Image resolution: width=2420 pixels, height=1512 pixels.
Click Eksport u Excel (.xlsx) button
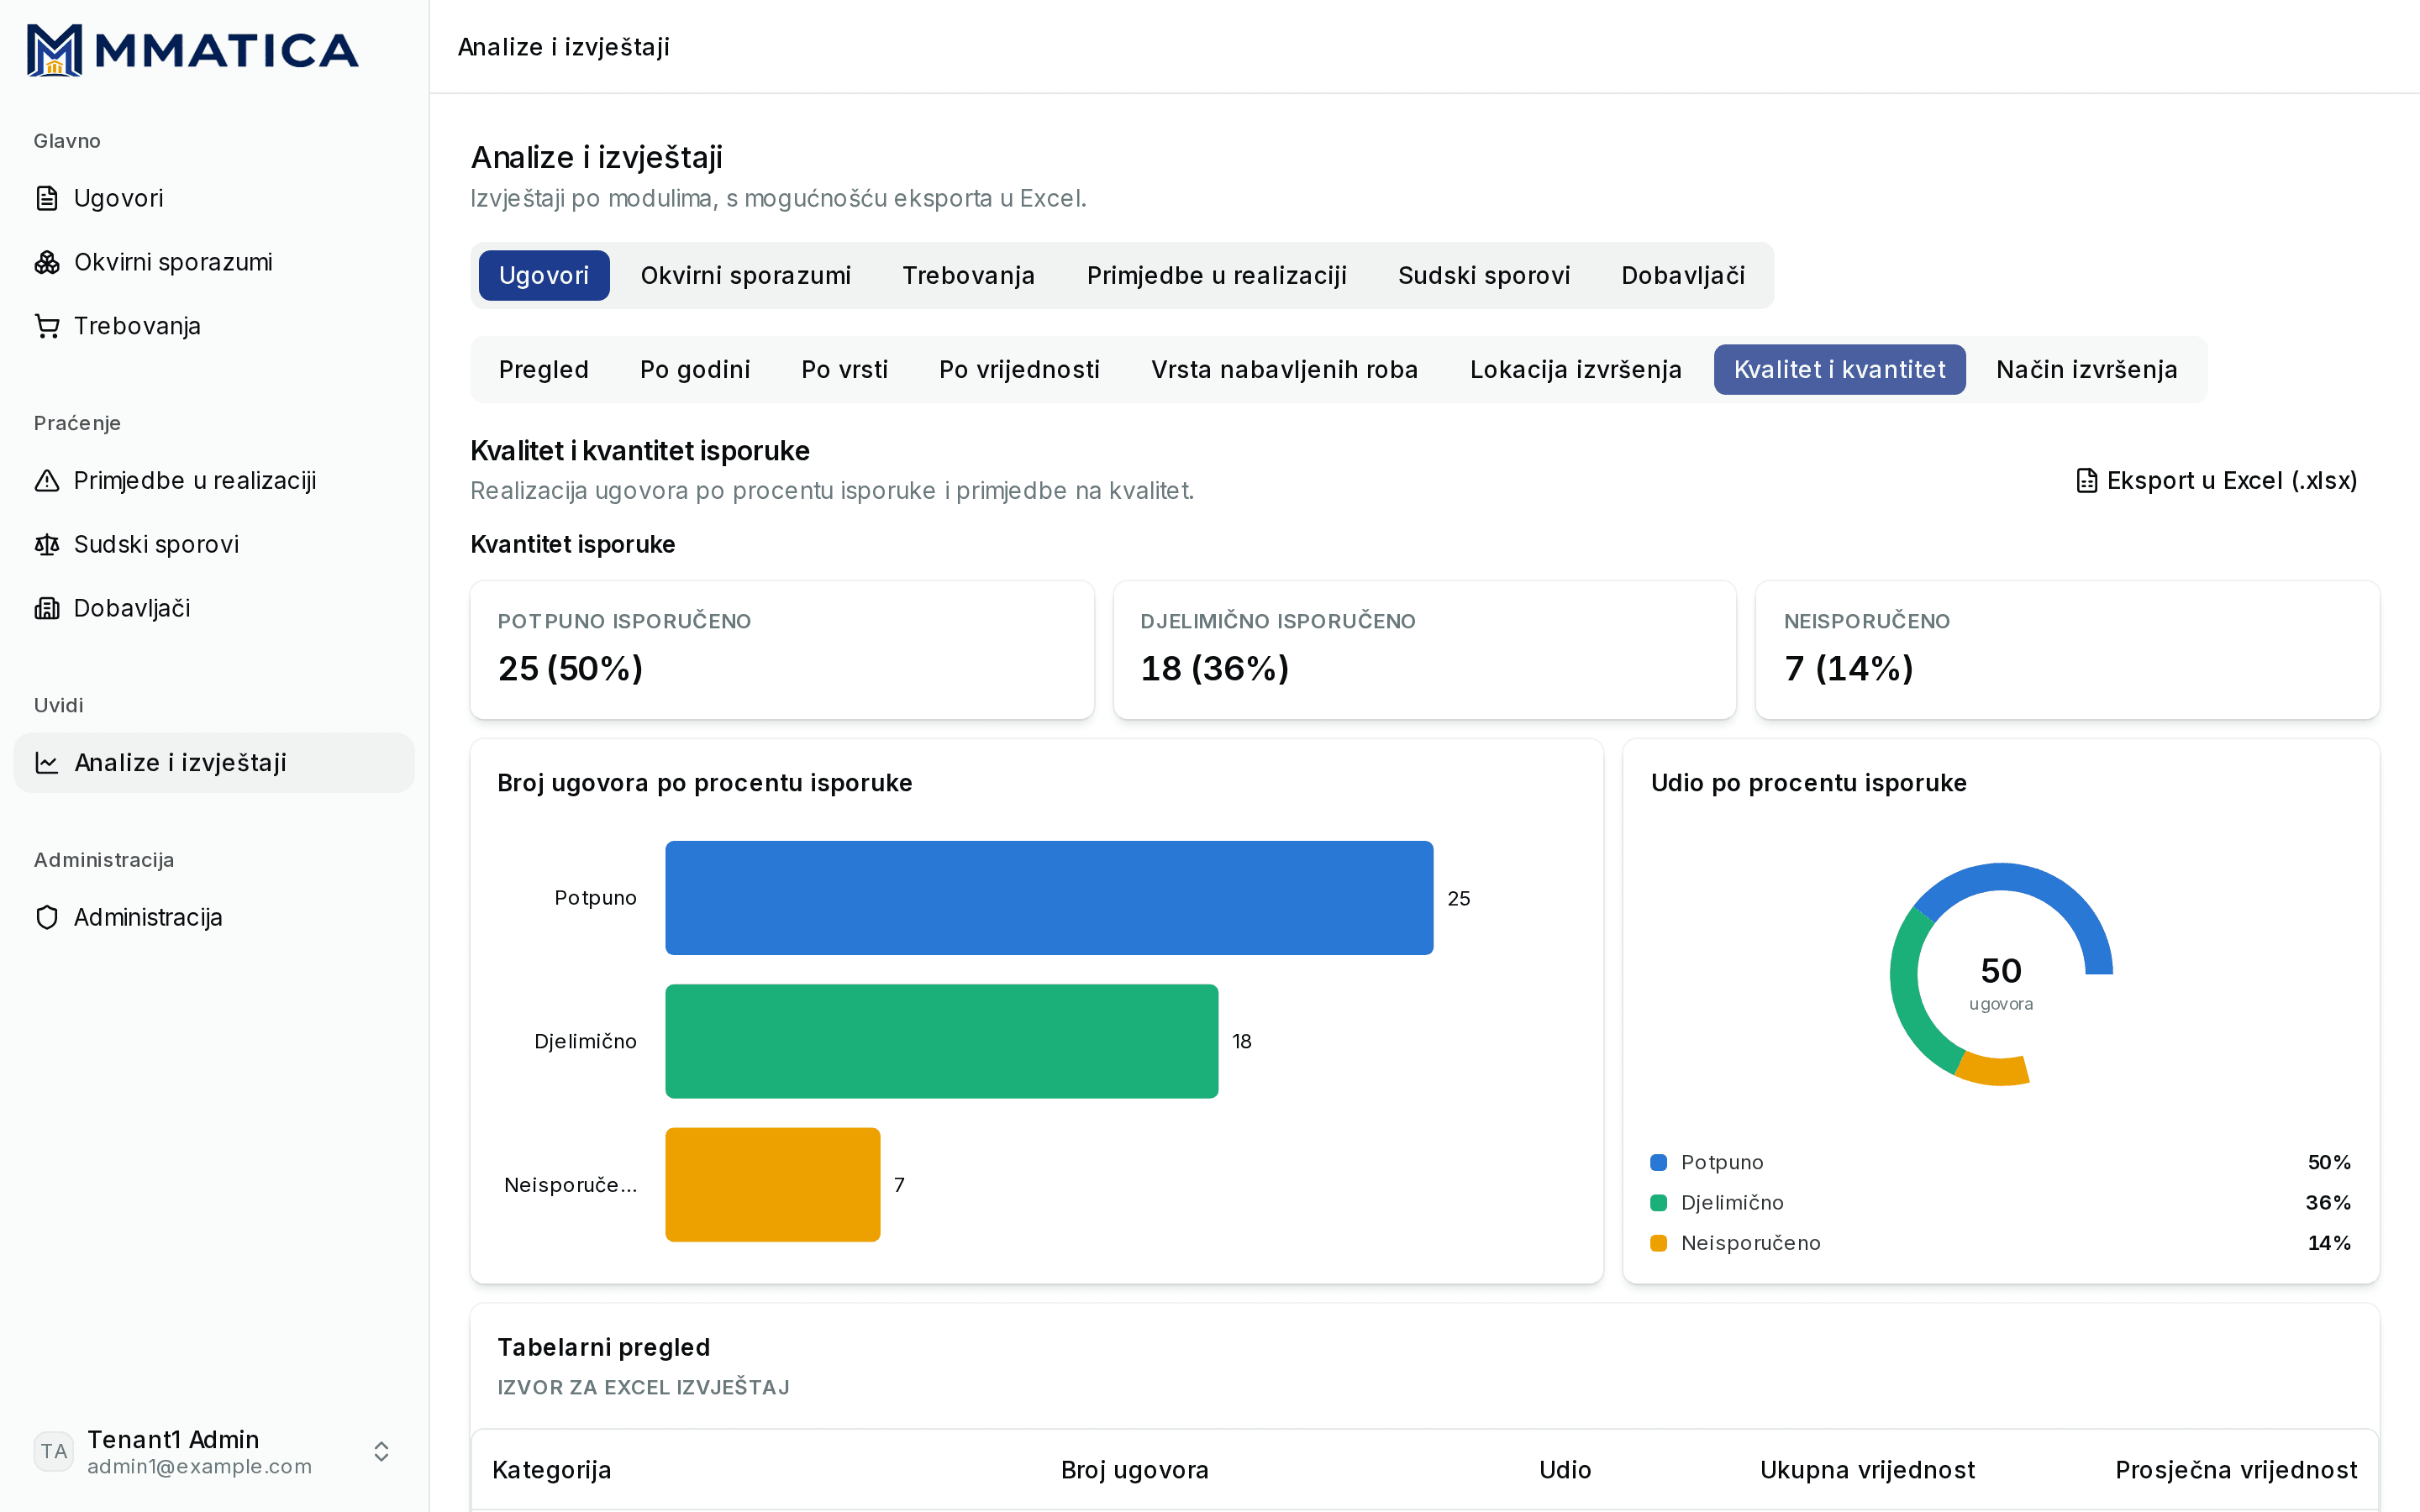[2217, 481]
